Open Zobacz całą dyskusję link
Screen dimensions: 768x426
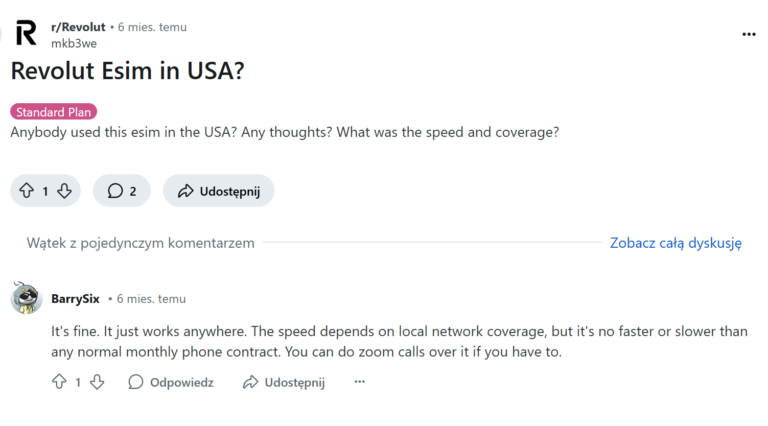676,243
